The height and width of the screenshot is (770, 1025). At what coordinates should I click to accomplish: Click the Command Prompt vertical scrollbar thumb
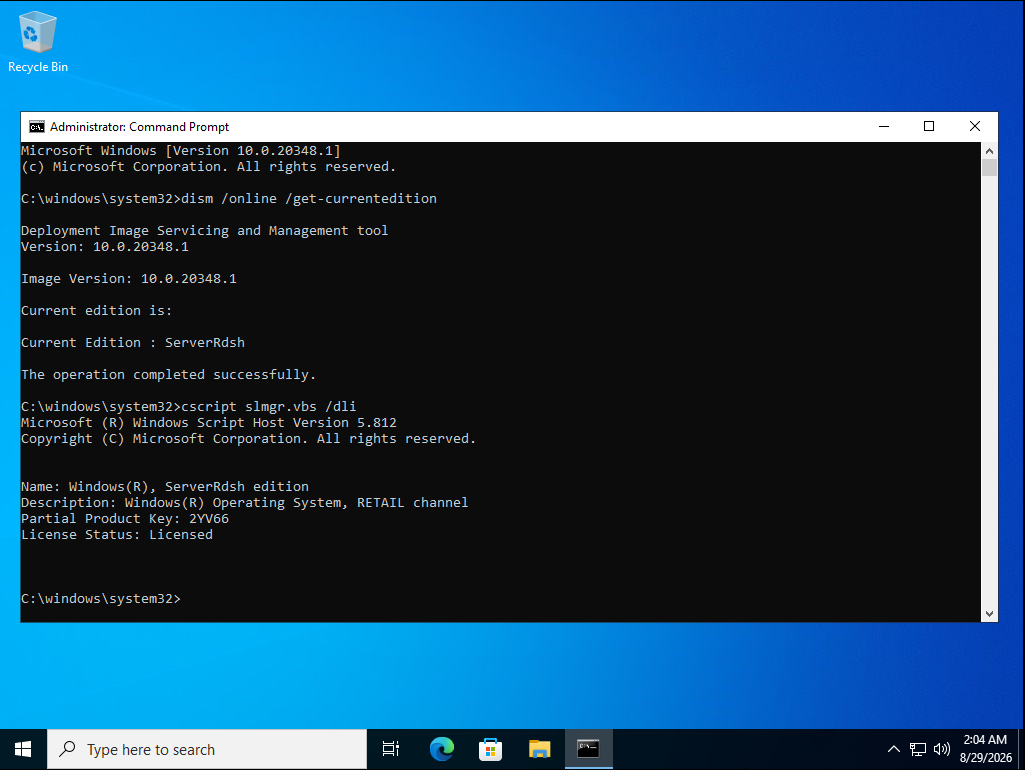point(989,167)
